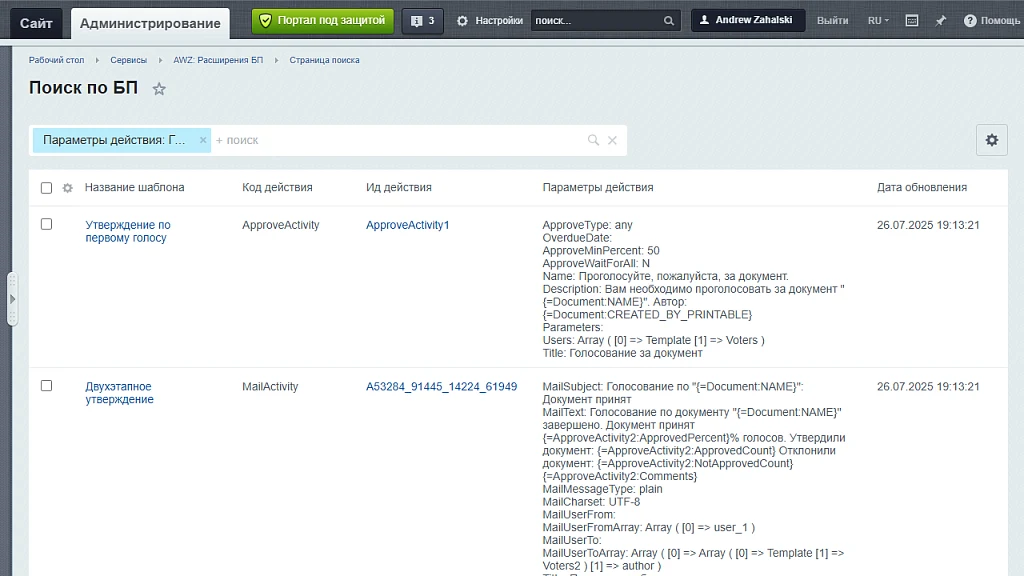The image size is (1024, 576).
Task: Open the Администрирование tab
Action: [x=150, y=24]
